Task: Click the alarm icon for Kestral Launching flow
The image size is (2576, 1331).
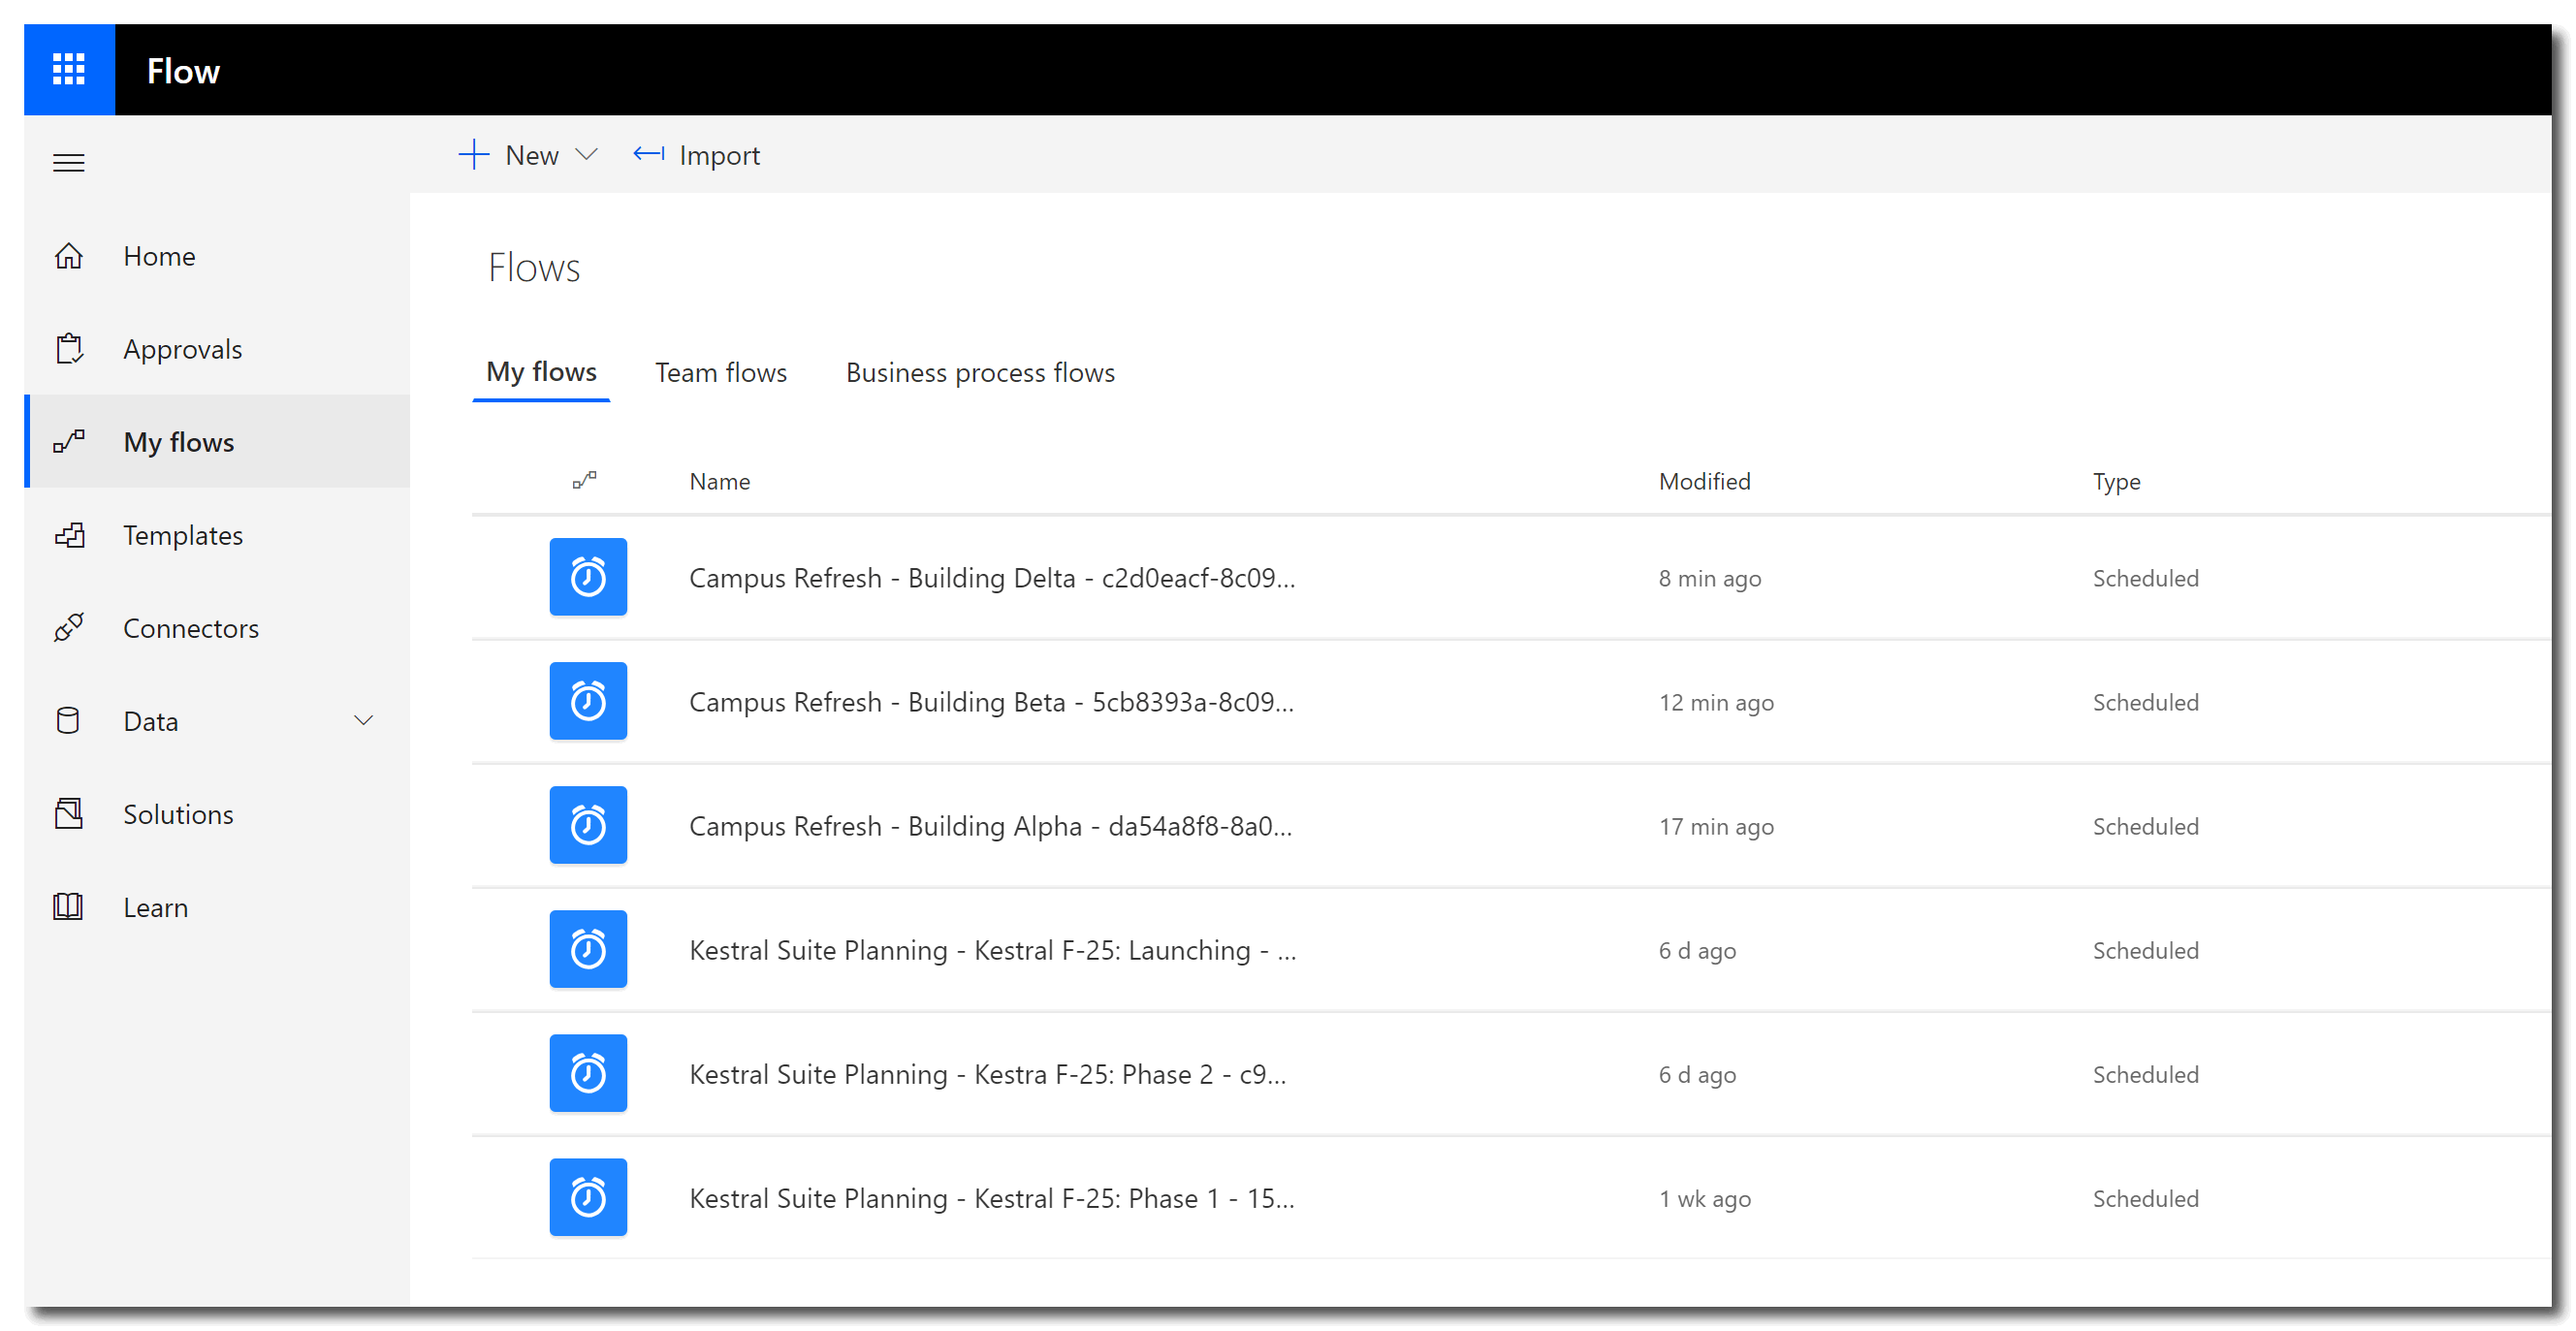Action: [x=588, y=949]
